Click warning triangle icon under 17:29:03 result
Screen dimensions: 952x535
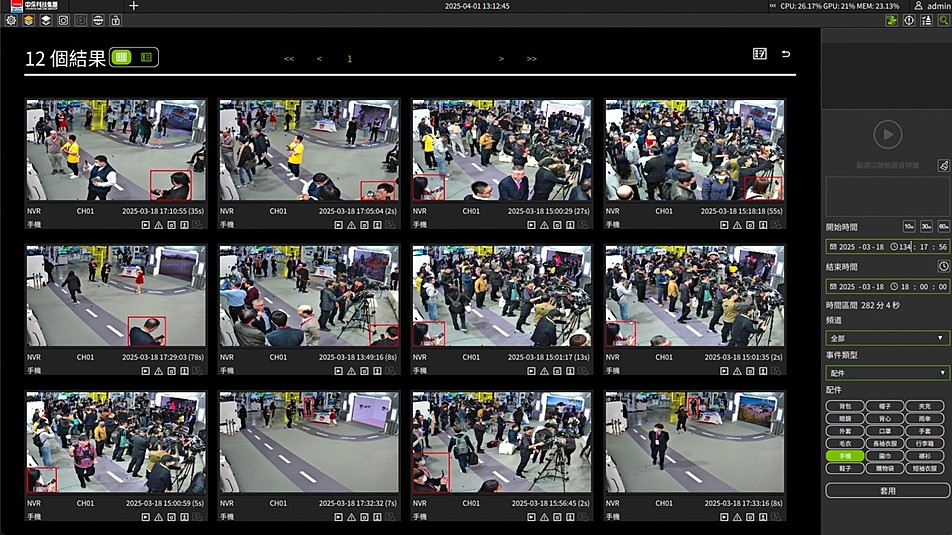[x=158, y=371]
